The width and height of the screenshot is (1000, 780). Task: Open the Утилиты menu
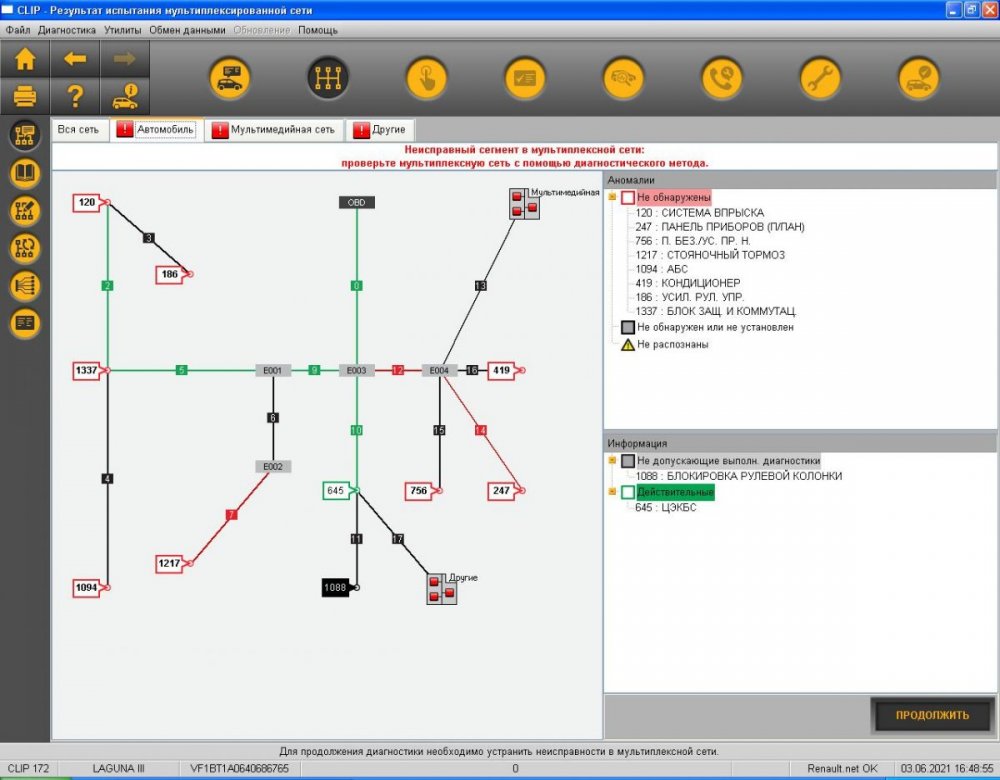tap(122, 30)
